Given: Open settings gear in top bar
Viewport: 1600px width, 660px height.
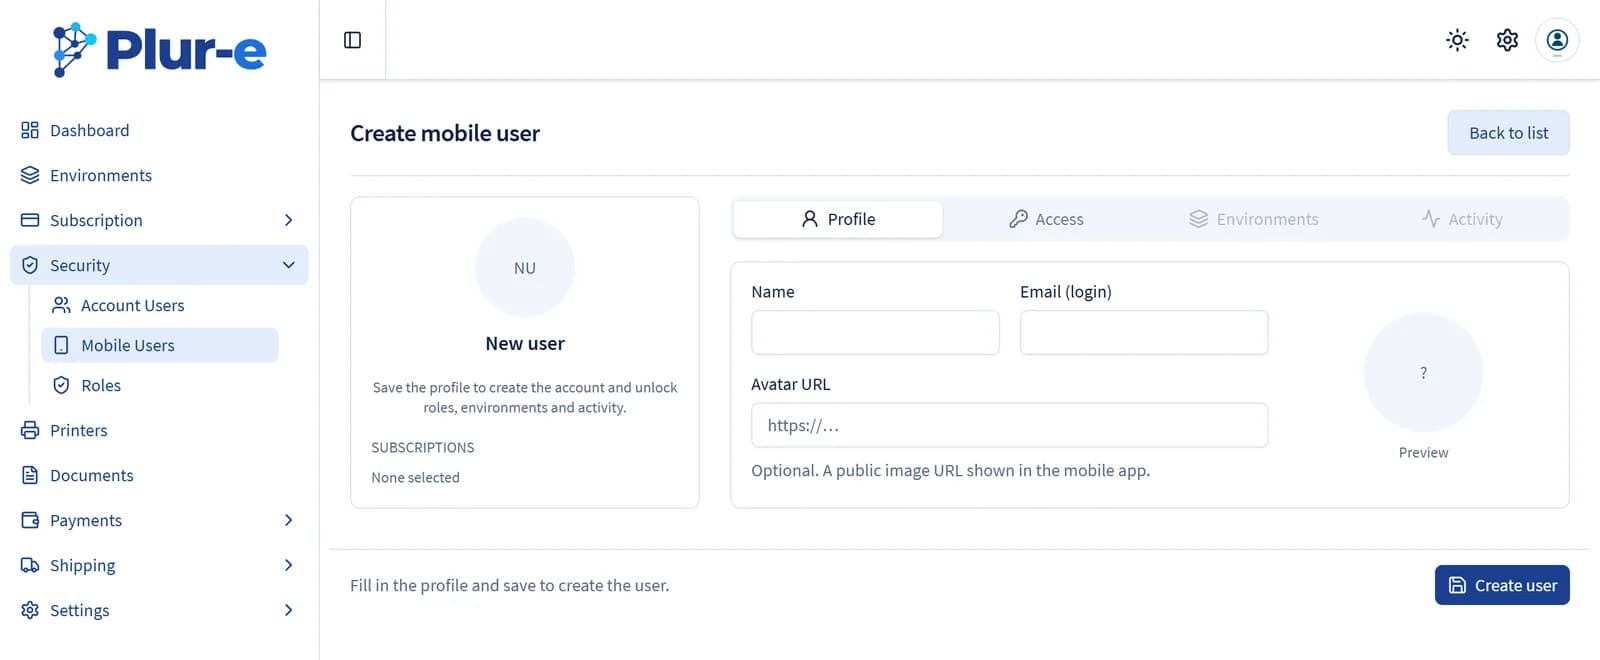Looking at the screenshot, I should pos(1507,40).
